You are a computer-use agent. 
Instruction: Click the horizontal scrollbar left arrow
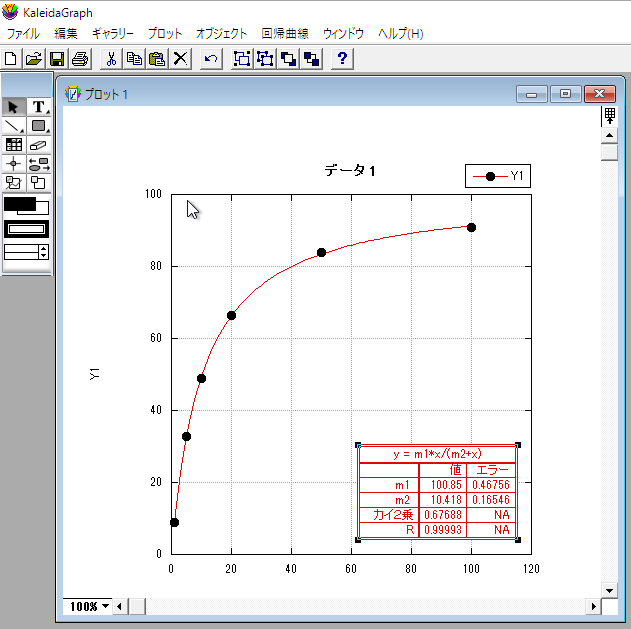point(120,606)
